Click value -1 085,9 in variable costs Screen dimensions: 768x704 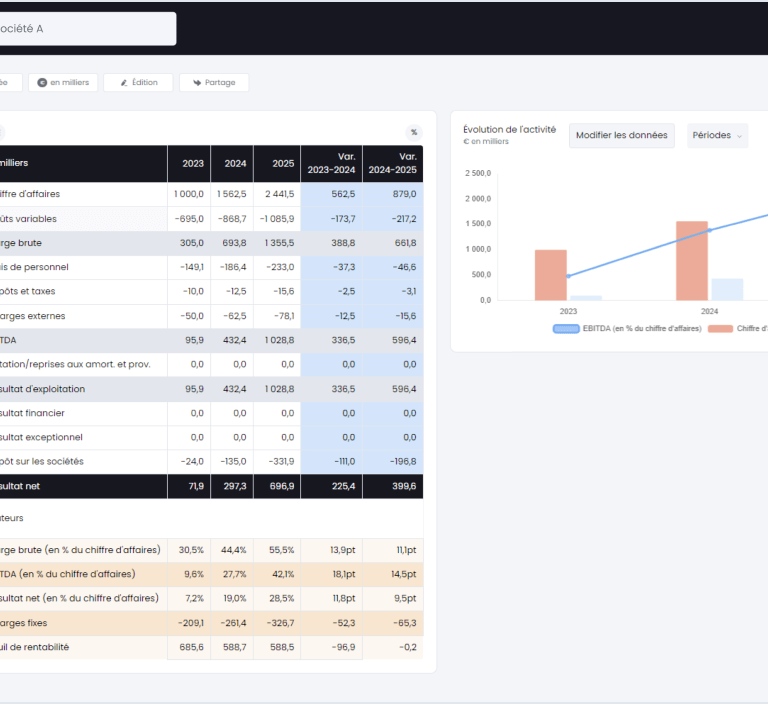coord(277,219)
